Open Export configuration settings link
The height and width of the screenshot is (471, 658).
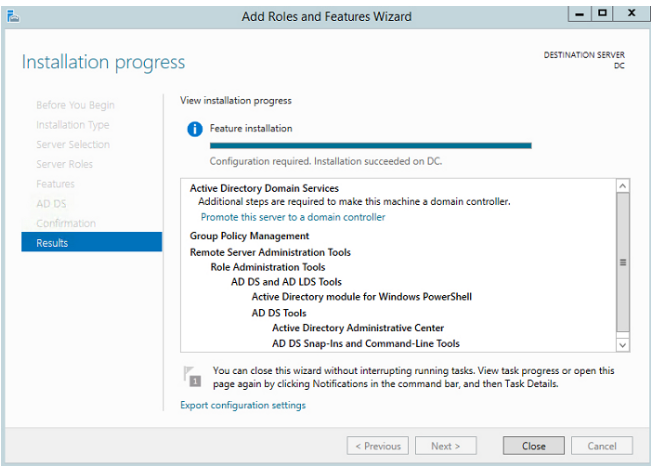[x=243, y=405]
